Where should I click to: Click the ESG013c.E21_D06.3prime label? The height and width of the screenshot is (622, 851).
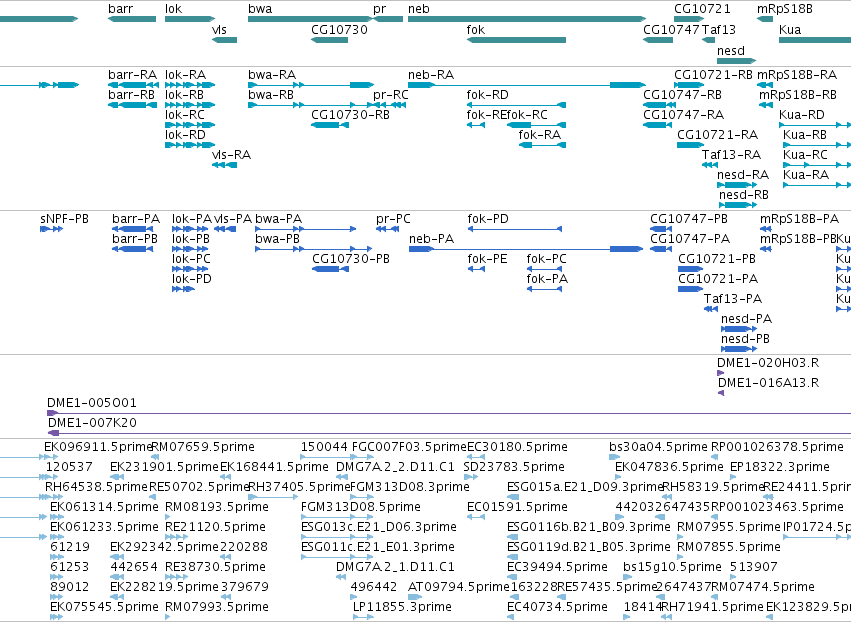379,526
